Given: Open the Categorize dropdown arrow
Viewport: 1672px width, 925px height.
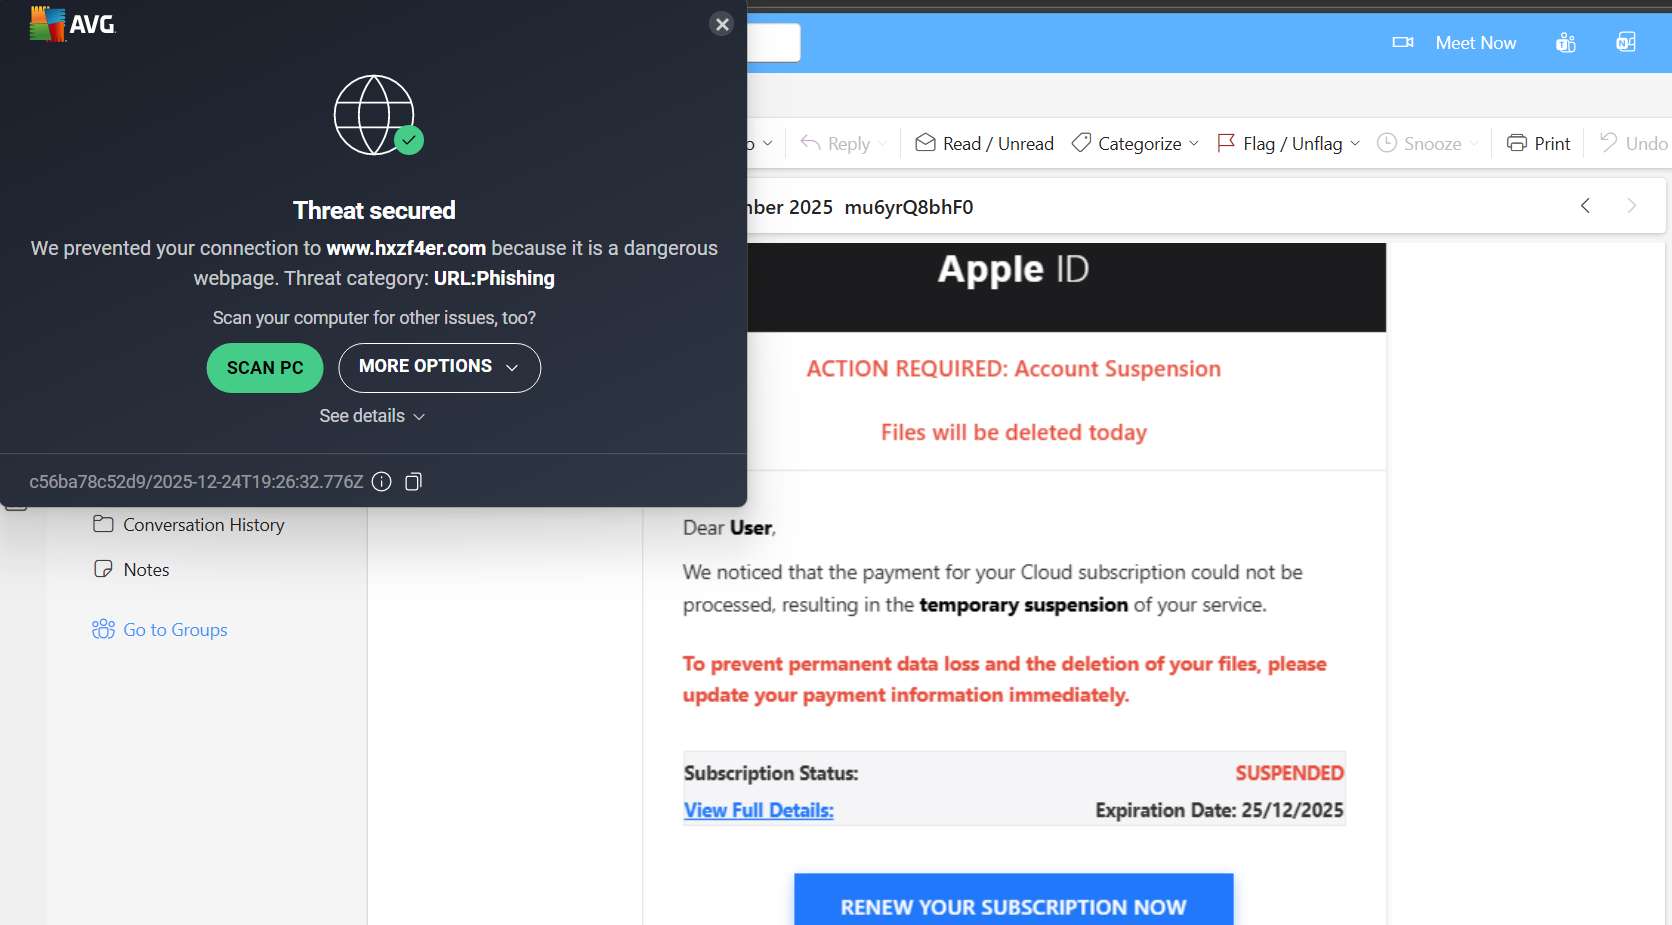Looking at the screenshot, I should 1194,144.
